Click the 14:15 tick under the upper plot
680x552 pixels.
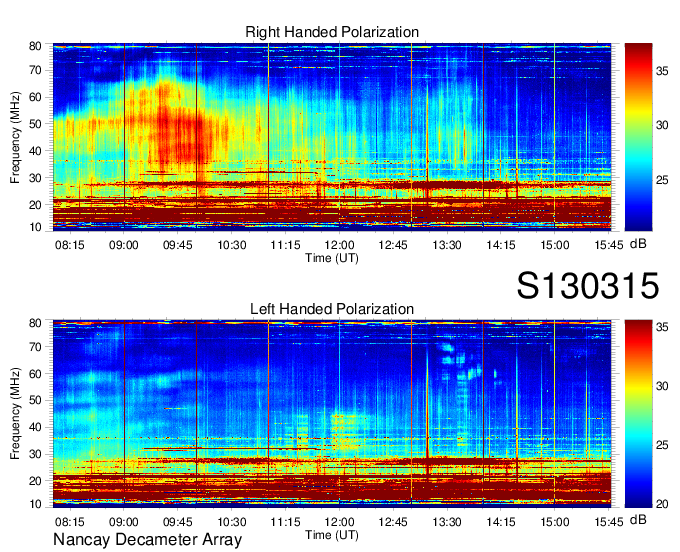(500, 245)
